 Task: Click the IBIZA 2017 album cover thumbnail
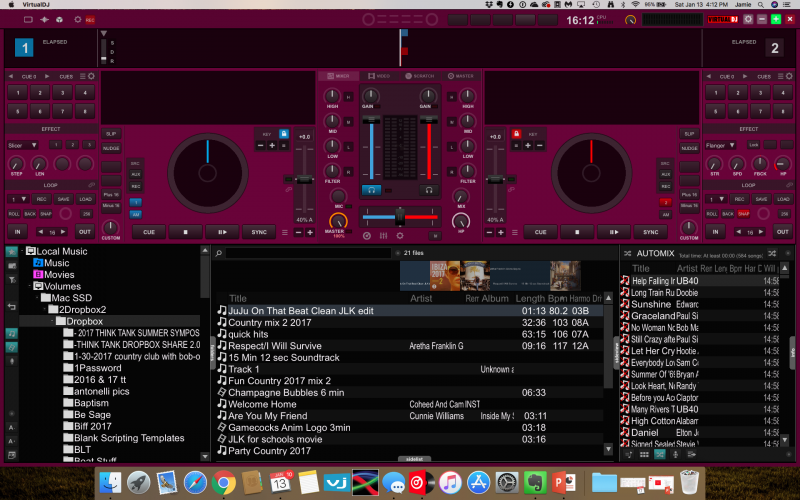[445, 276]
